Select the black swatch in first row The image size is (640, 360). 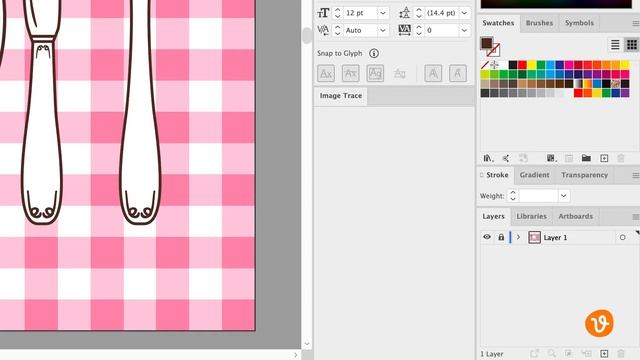point(513,65)
